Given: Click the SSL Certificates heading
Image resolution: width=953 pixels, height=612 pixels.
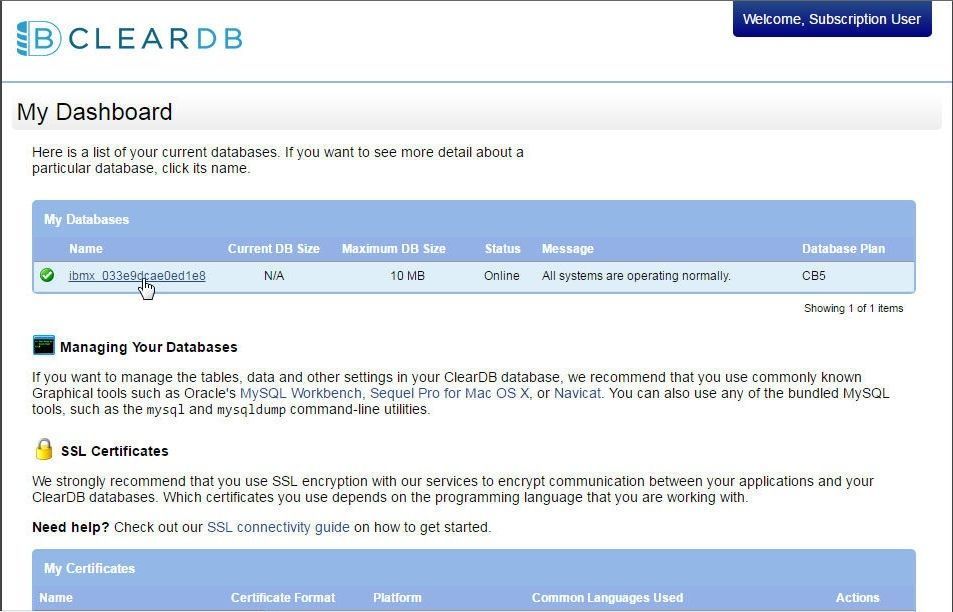Looking at the screenshot, I should click(x=115, y=451).
